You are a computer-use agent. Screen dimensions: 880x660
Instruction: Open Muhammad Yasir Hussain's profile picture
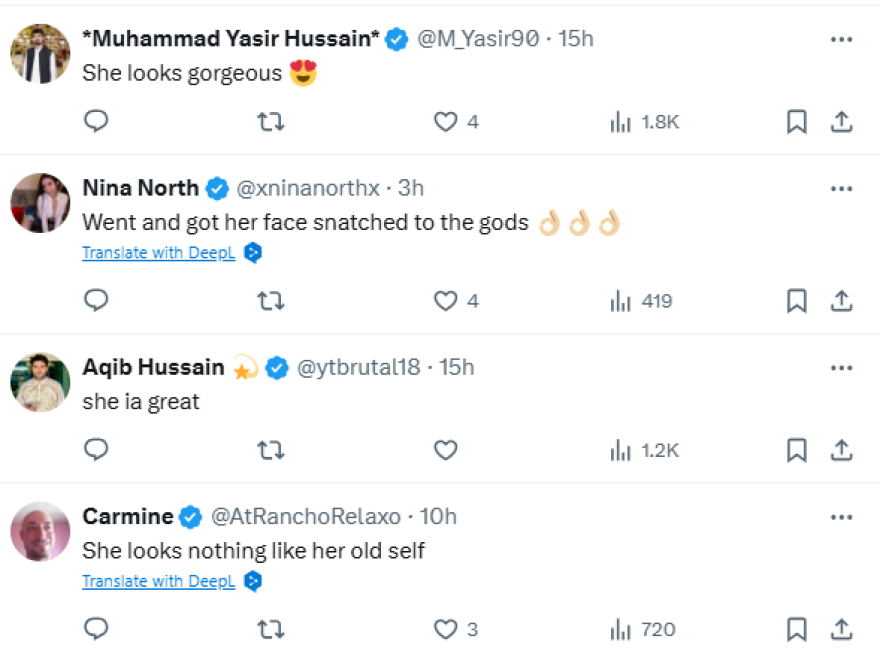(x=40, y=54)
